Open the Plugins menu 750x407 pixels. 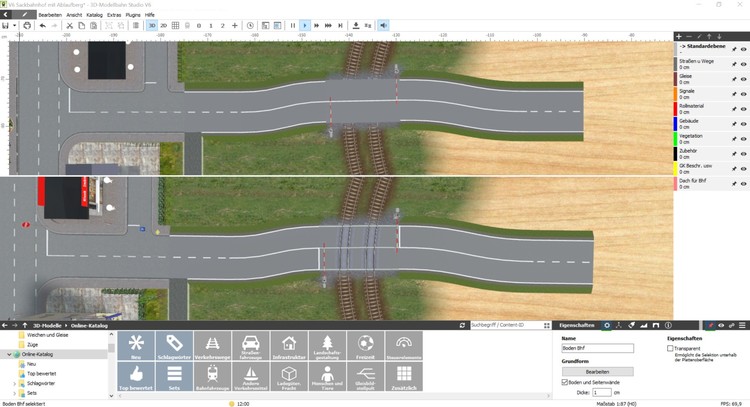pos(132,15)
